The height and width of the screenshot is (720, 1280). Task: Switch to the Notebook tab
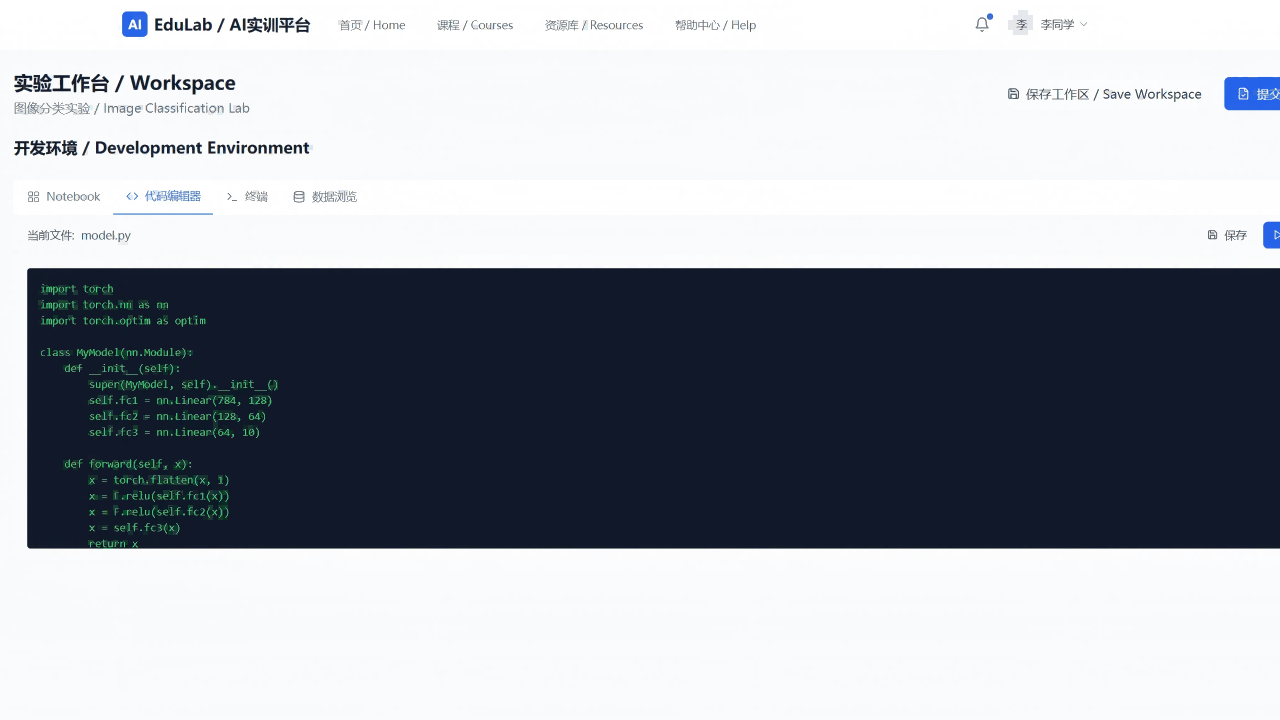(x=64, y=197)
